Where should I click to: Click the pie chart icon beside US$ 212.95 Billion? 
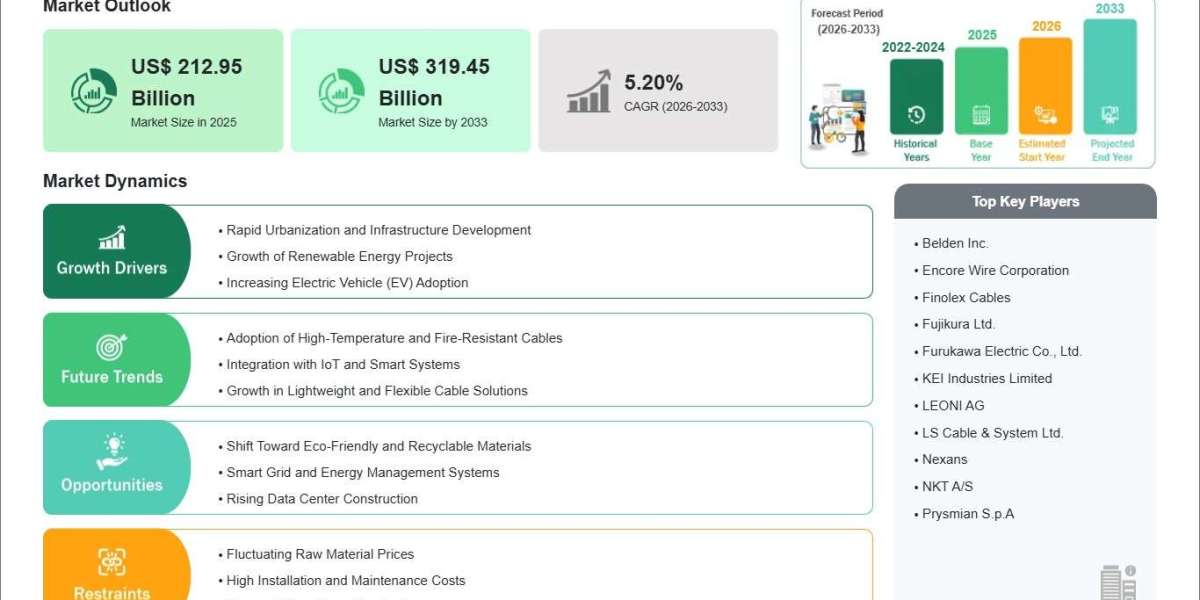click(x=93, y=91)
